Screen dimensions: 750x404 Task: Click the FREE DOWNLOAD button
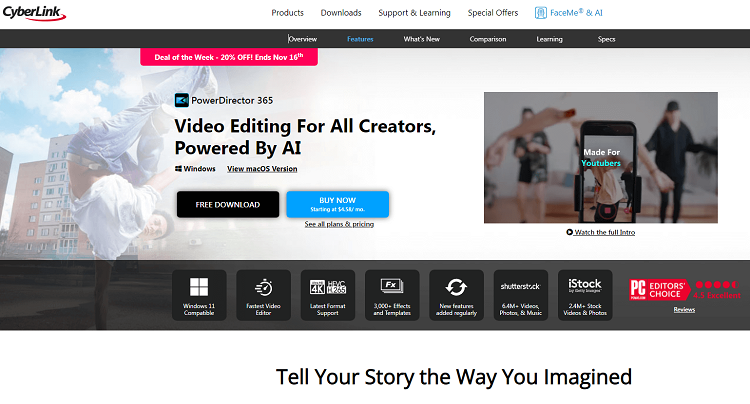point(228,205)
